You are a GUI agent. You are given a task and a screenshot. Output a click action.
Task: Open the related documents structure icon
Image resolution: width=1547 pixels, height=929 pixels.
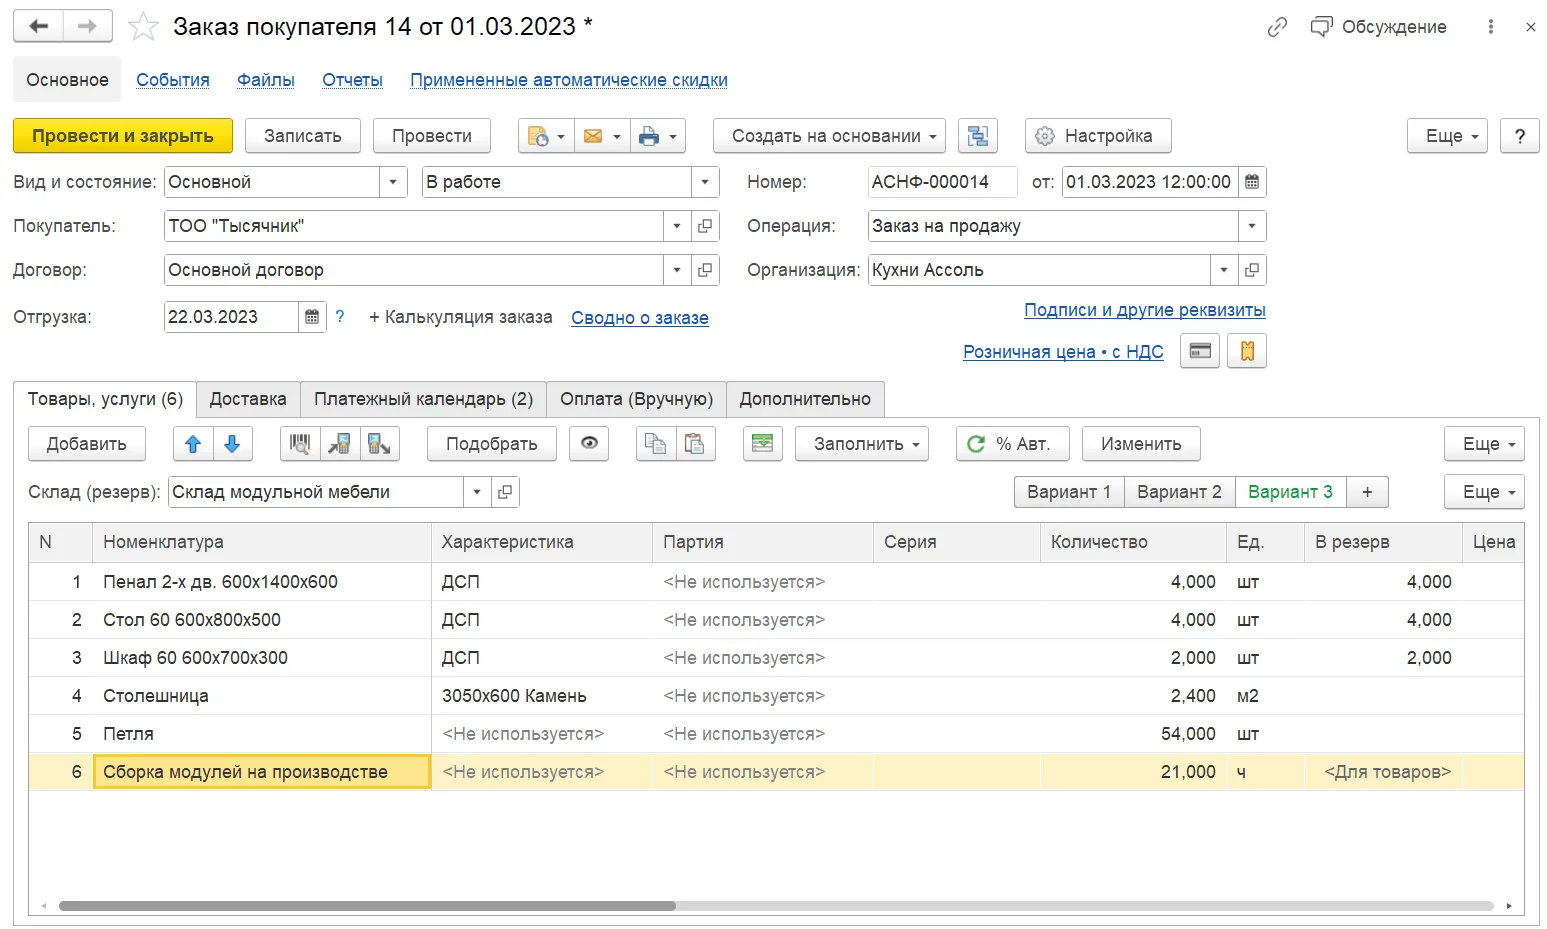(978, 136)
